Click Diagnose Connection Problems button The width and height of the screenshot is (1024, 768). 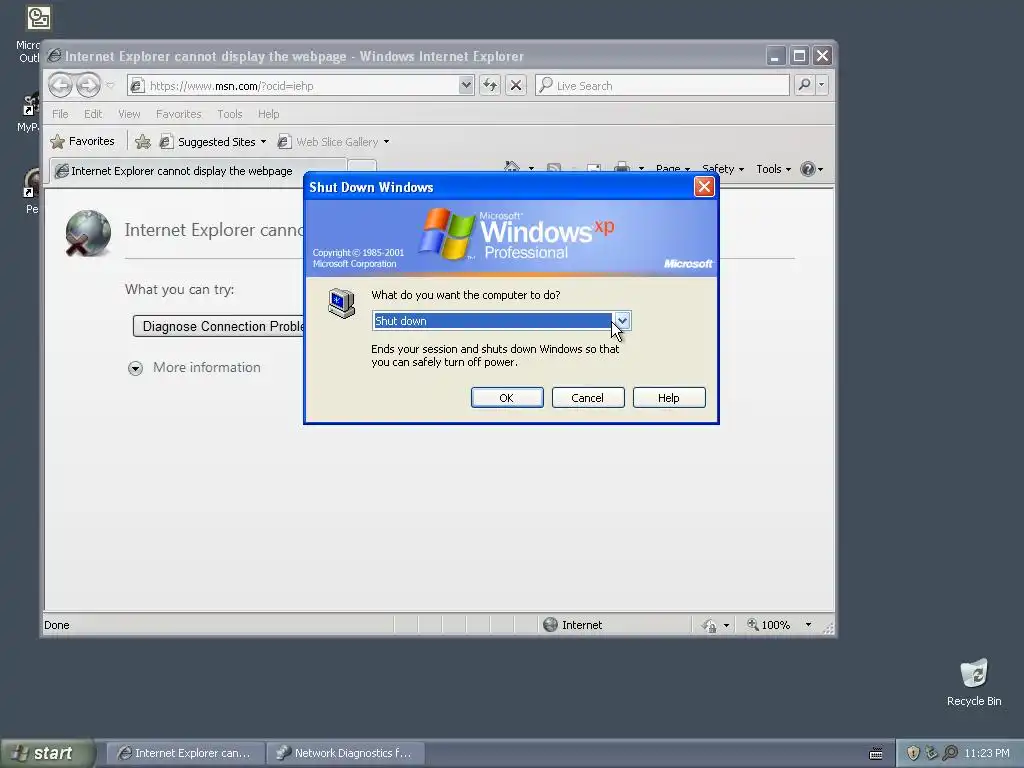[x=219, y=327]
